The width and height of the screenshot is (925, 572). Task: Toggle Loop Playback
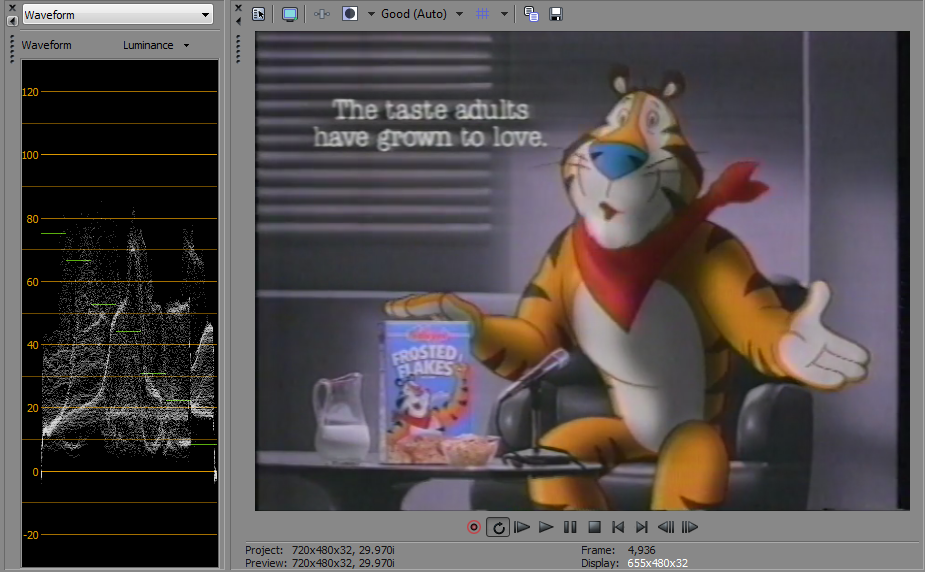(498, 527)
